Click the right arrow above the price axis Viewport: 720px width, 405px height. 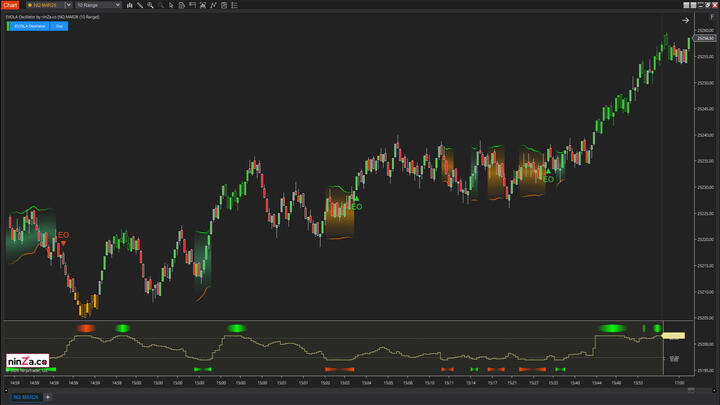686,19
